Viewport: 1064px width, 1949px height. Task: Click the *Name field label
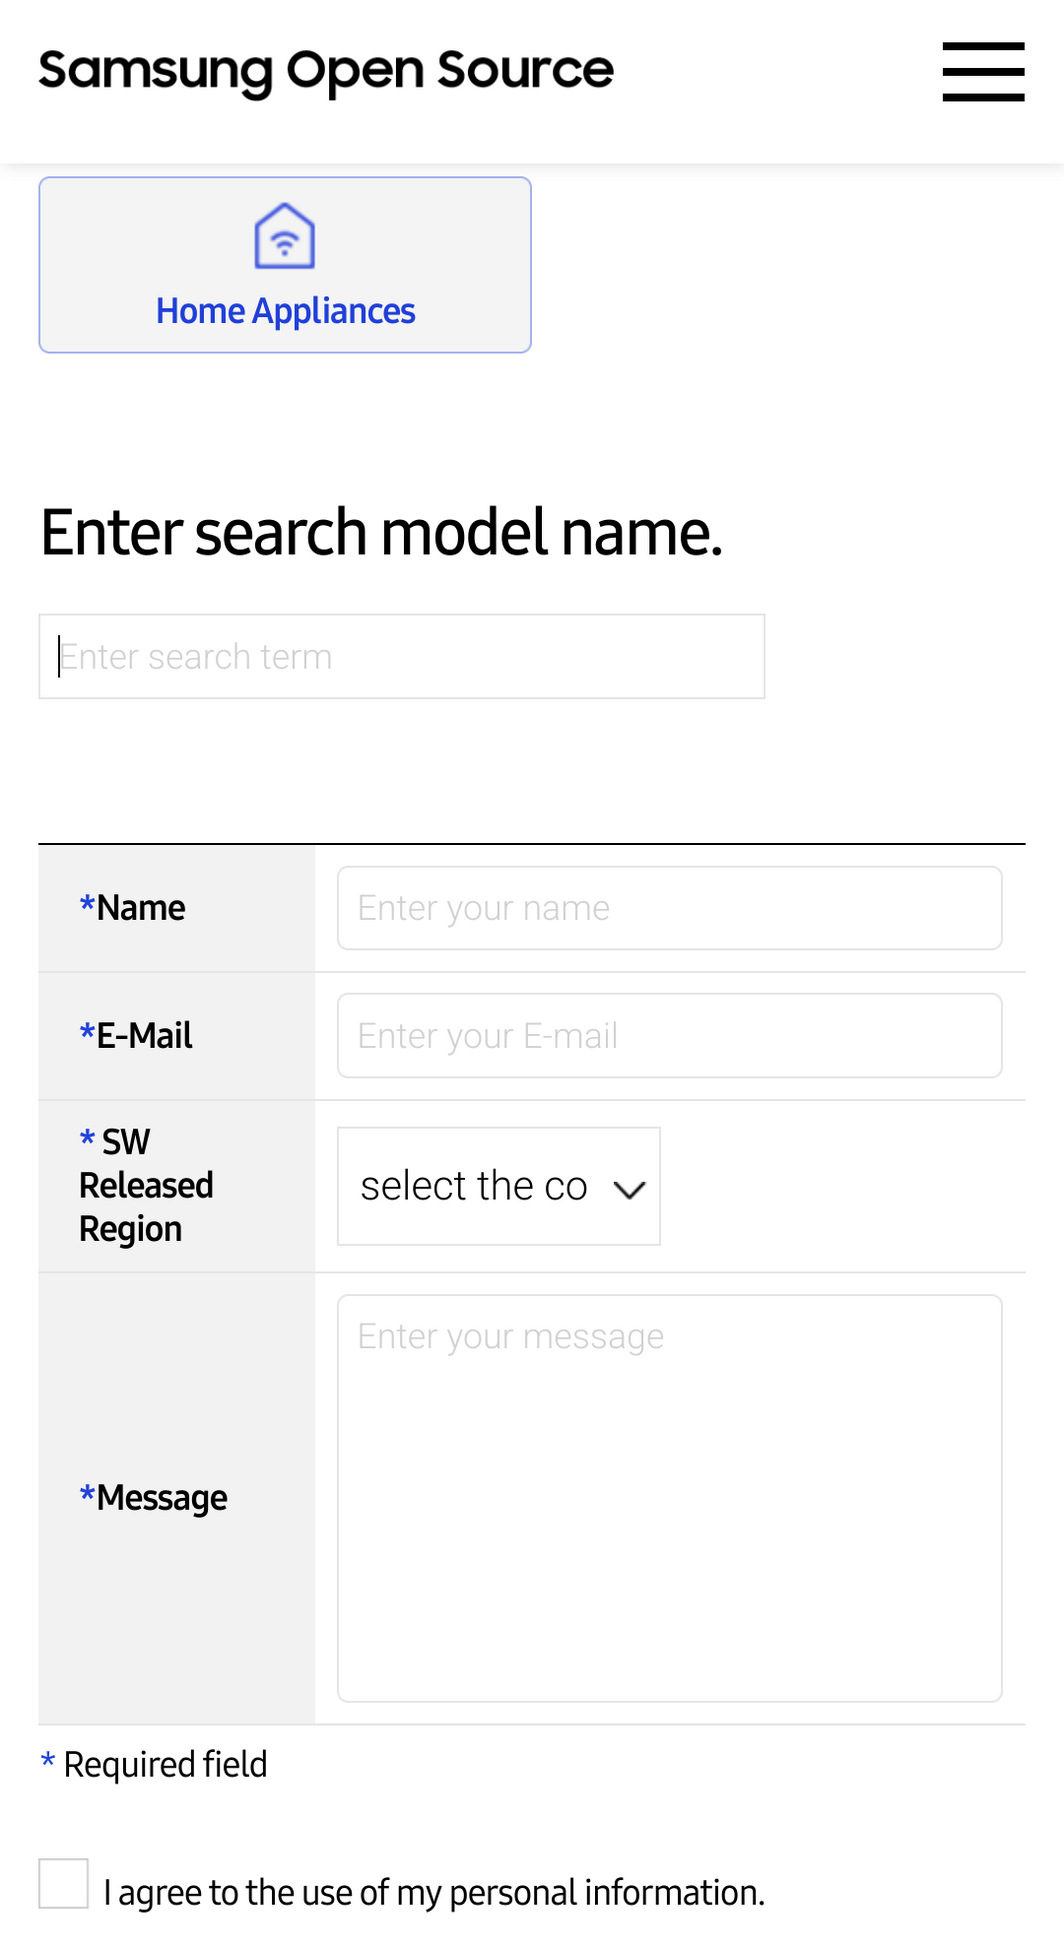coord(133,908)
